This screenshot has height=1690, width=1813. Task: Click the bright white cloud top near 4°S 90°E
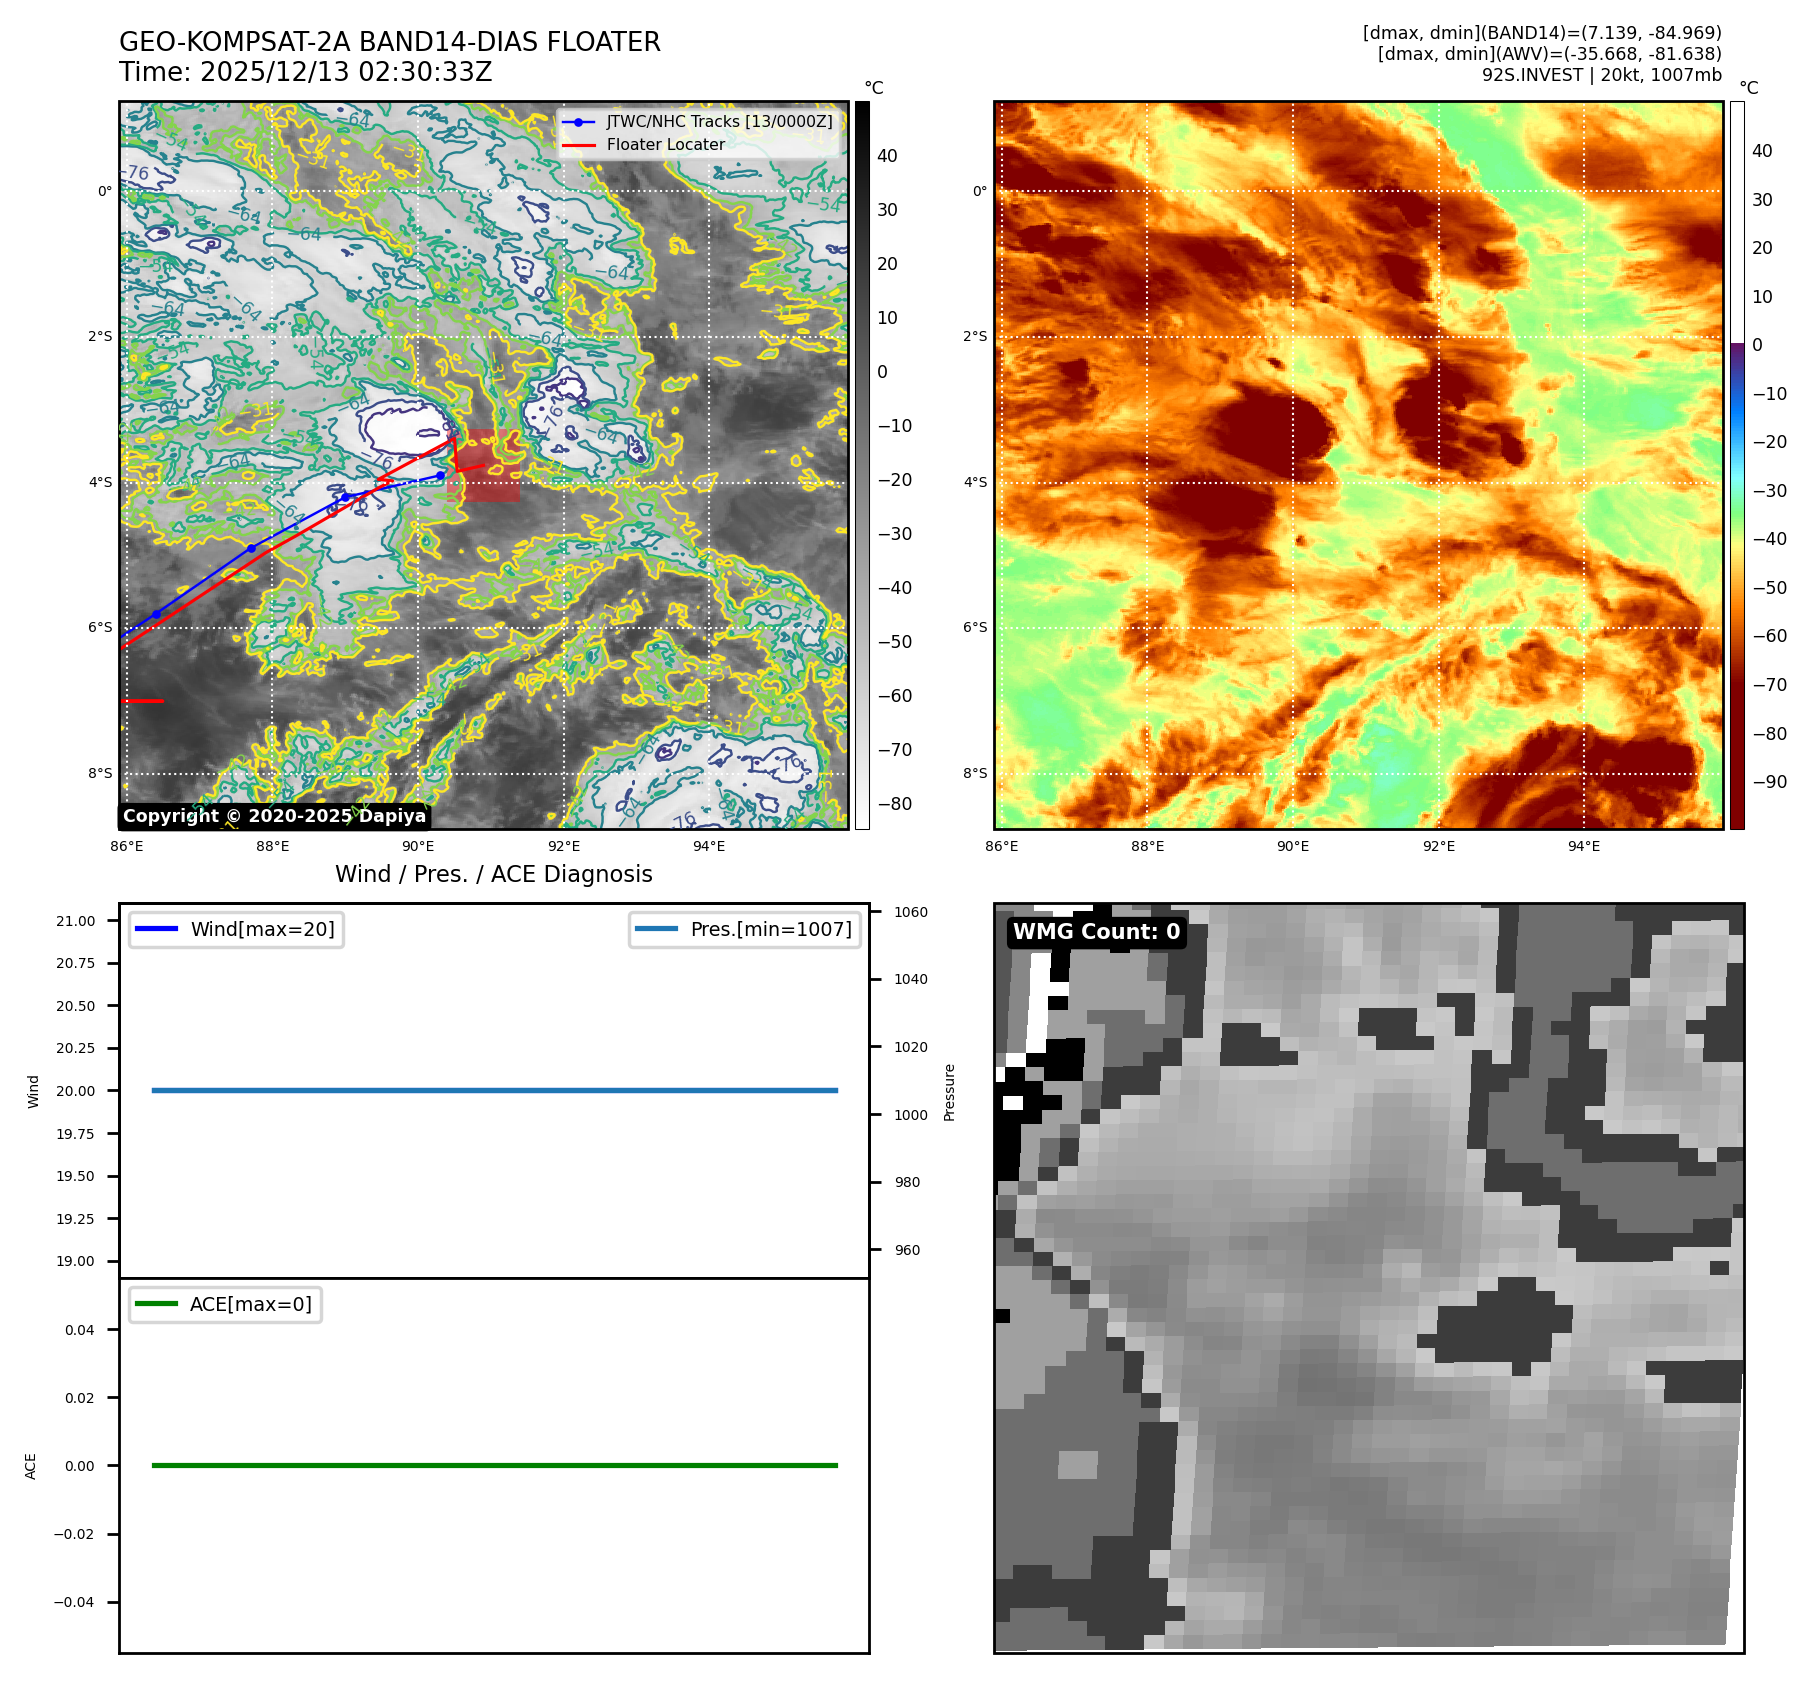pyautogui.click(x=400, y=428)
